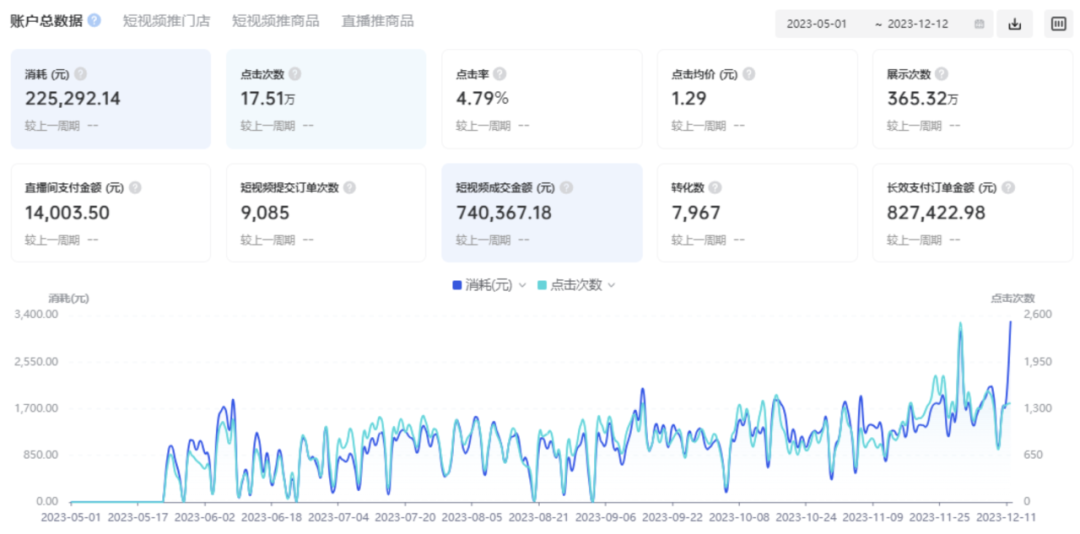Screen dimensions: 1080x534
Task: Open the custom columns icon button
Action: pyautogui.click(x=1058, y=24)
